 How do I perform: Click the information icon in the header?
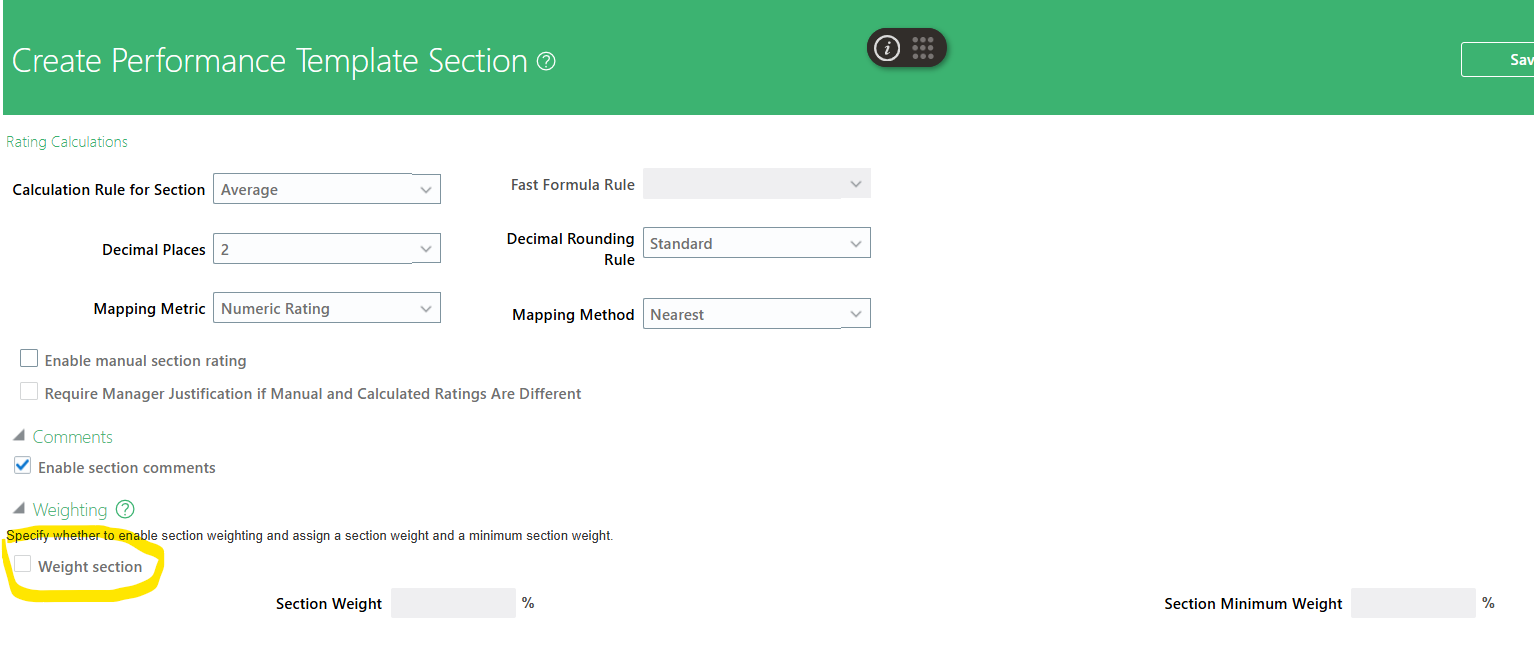[x=888, y=47]
